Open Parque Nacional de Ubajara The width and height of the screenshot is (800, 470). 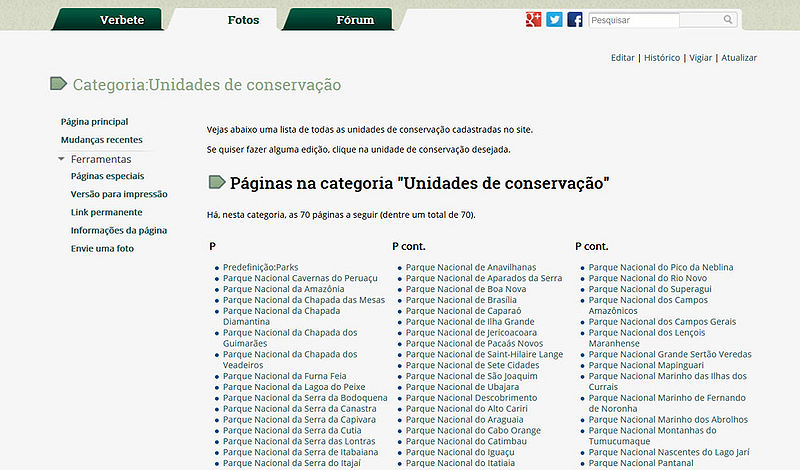point(462,387)
